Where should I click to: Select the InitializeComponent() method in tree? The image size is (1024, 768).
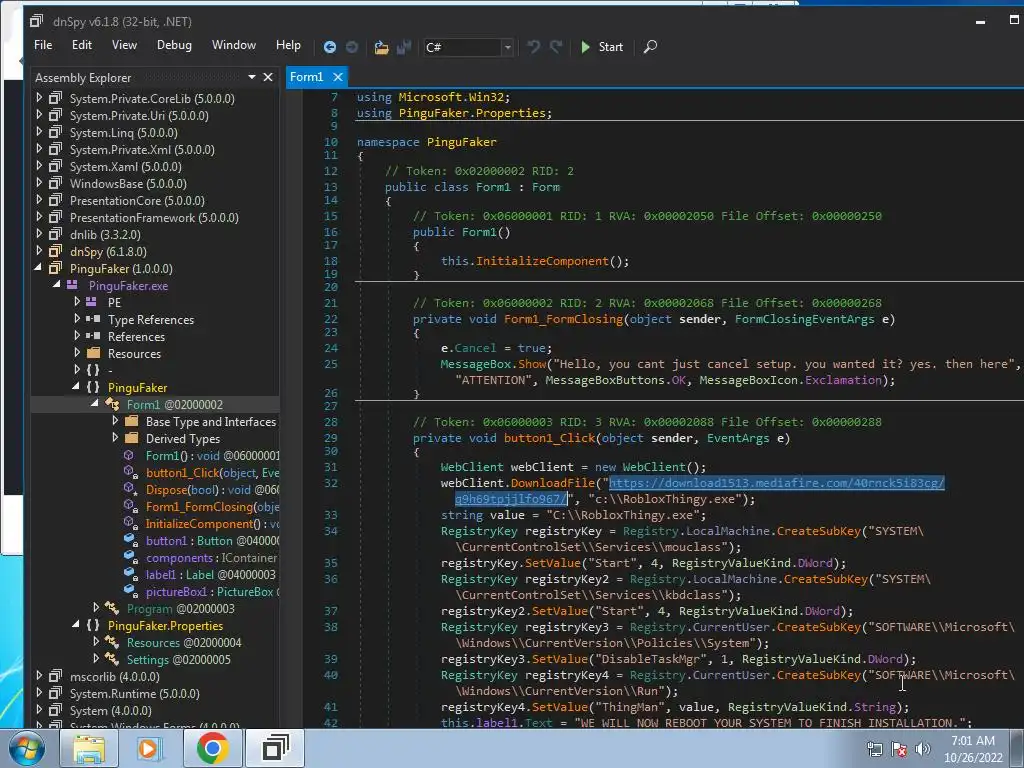[x=212, y=524]
